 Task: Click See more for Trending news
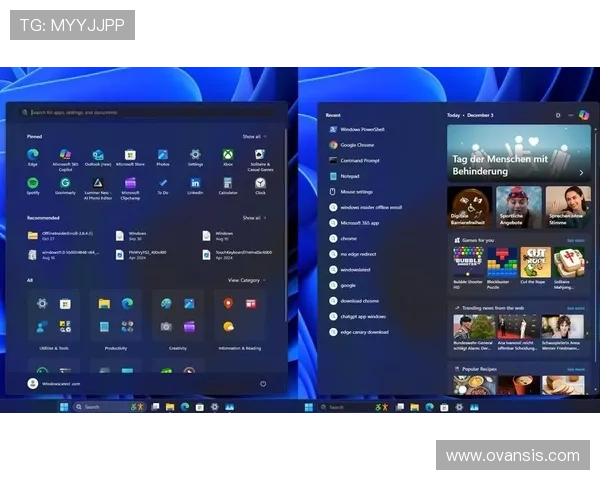click(575, 308)
